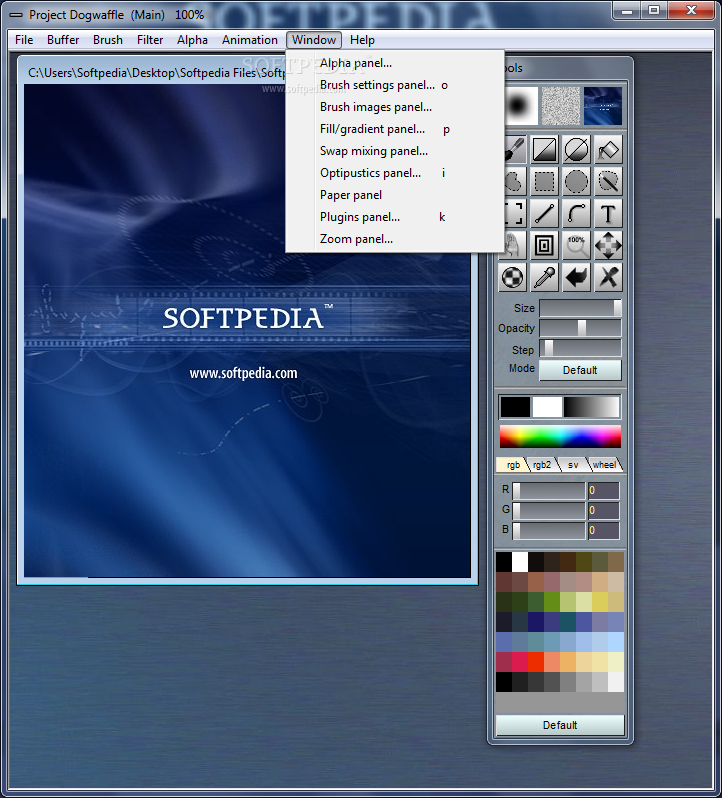Click the brush Size slider
This screenshot has width=722, height=798.
pos(580,308)
